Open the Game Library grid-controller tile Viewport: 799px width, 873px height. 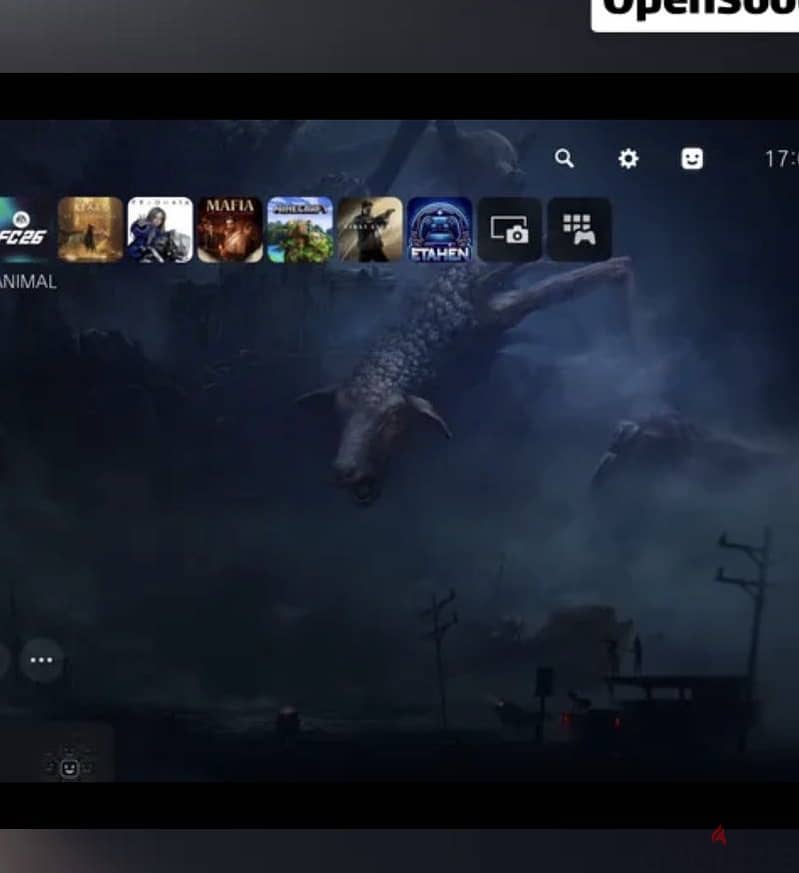(x=580, y=229)
